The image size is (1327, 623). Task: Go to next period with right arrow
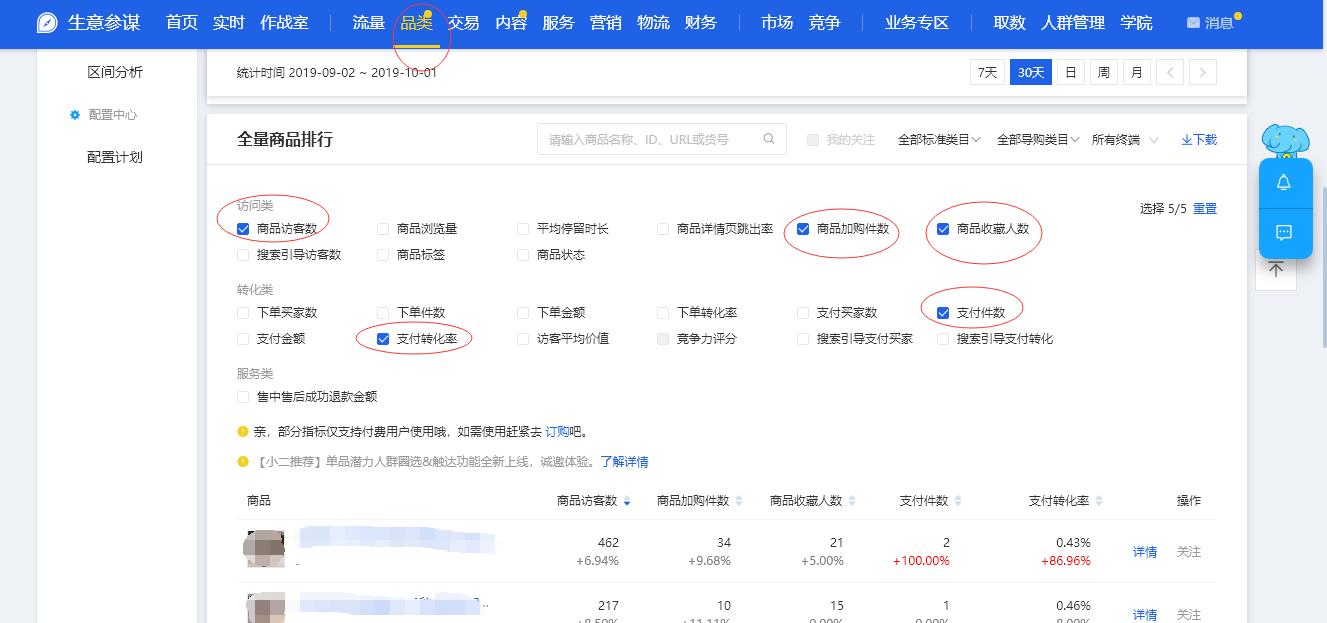click(x=1203, y=72)
